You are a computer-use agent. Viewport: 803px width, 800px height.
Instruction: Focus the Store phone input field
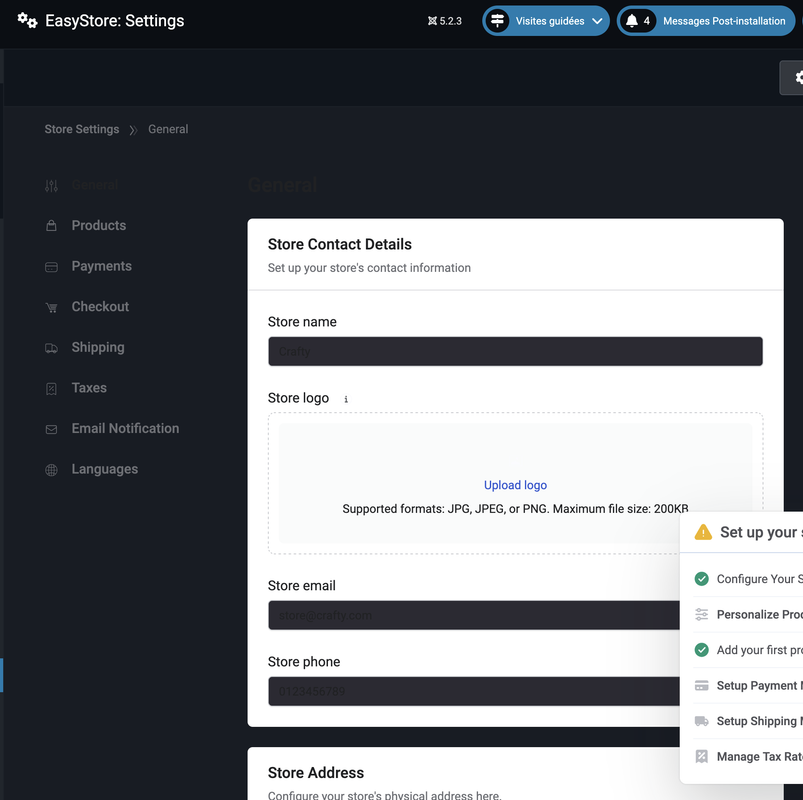click(x=474, y=691)
